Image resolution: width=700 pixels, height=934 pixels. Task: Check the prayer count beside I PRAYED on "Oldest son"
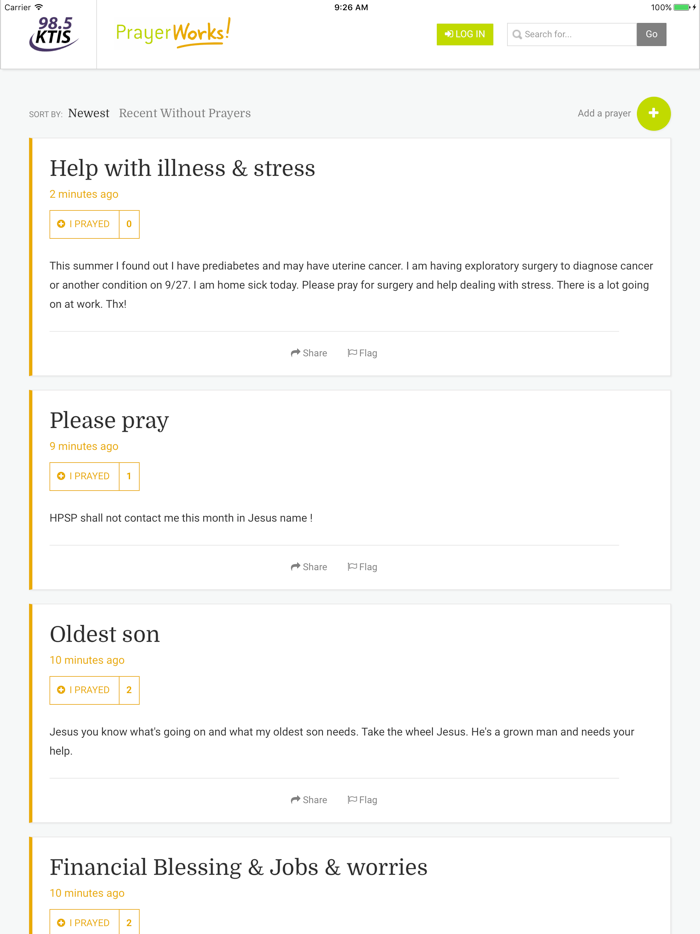coord(128,690)
